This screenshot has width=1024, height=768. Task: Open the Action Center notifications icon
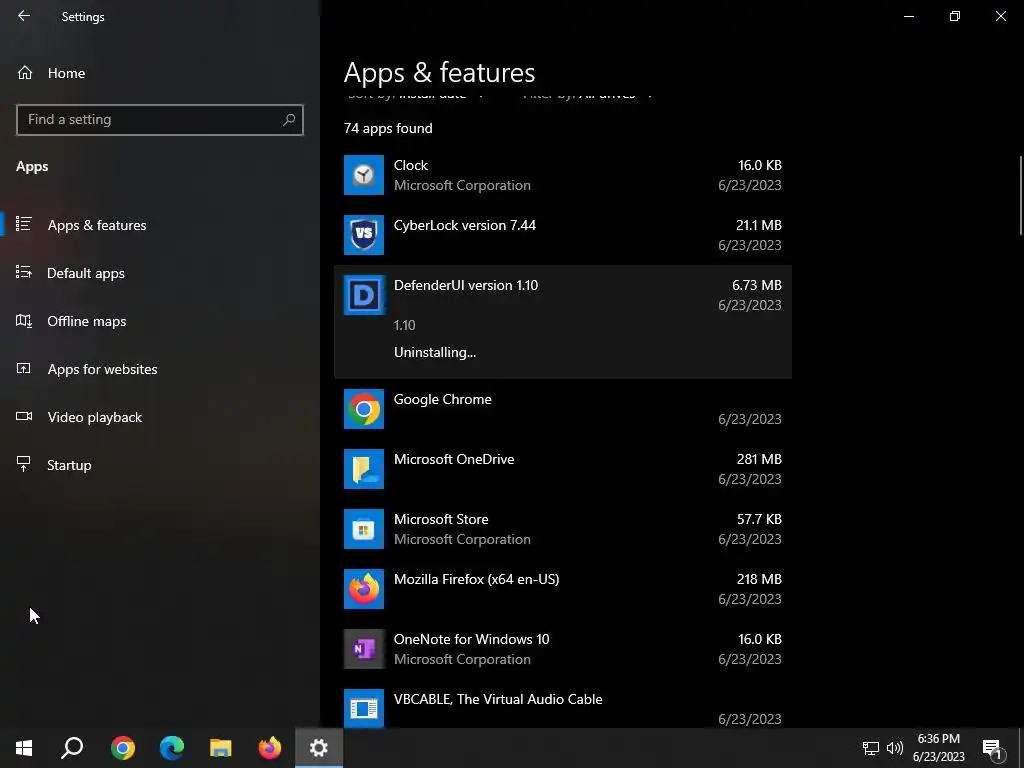coord(992,748)
